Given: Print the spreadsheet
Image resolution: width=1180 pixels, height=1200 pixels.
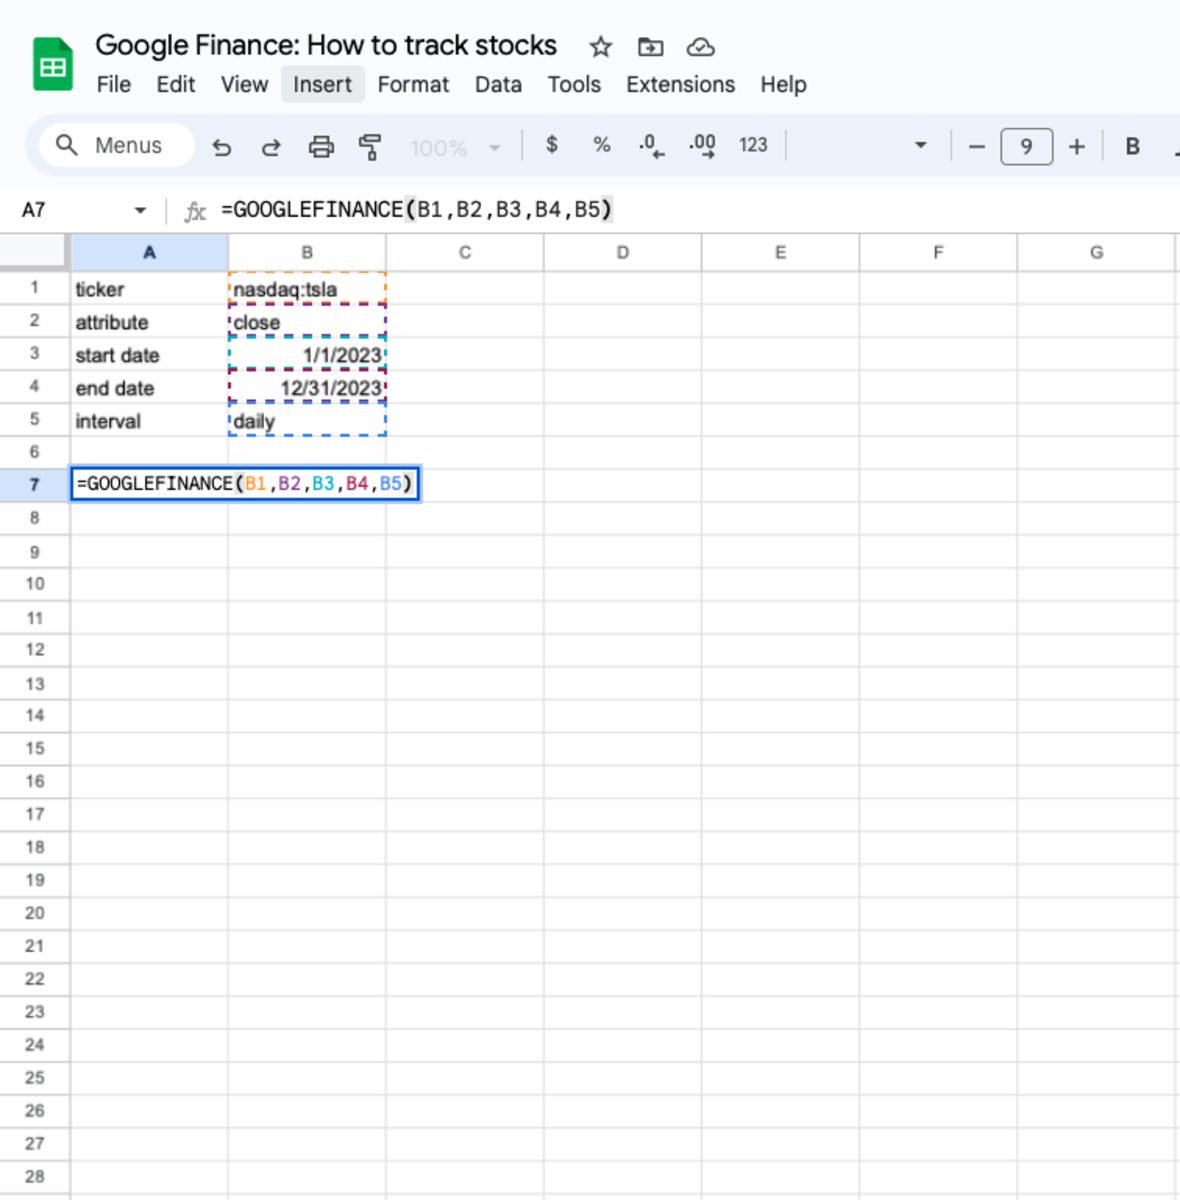Looking at the screenshot, I should pyautogui.click(x=321, y=147).
